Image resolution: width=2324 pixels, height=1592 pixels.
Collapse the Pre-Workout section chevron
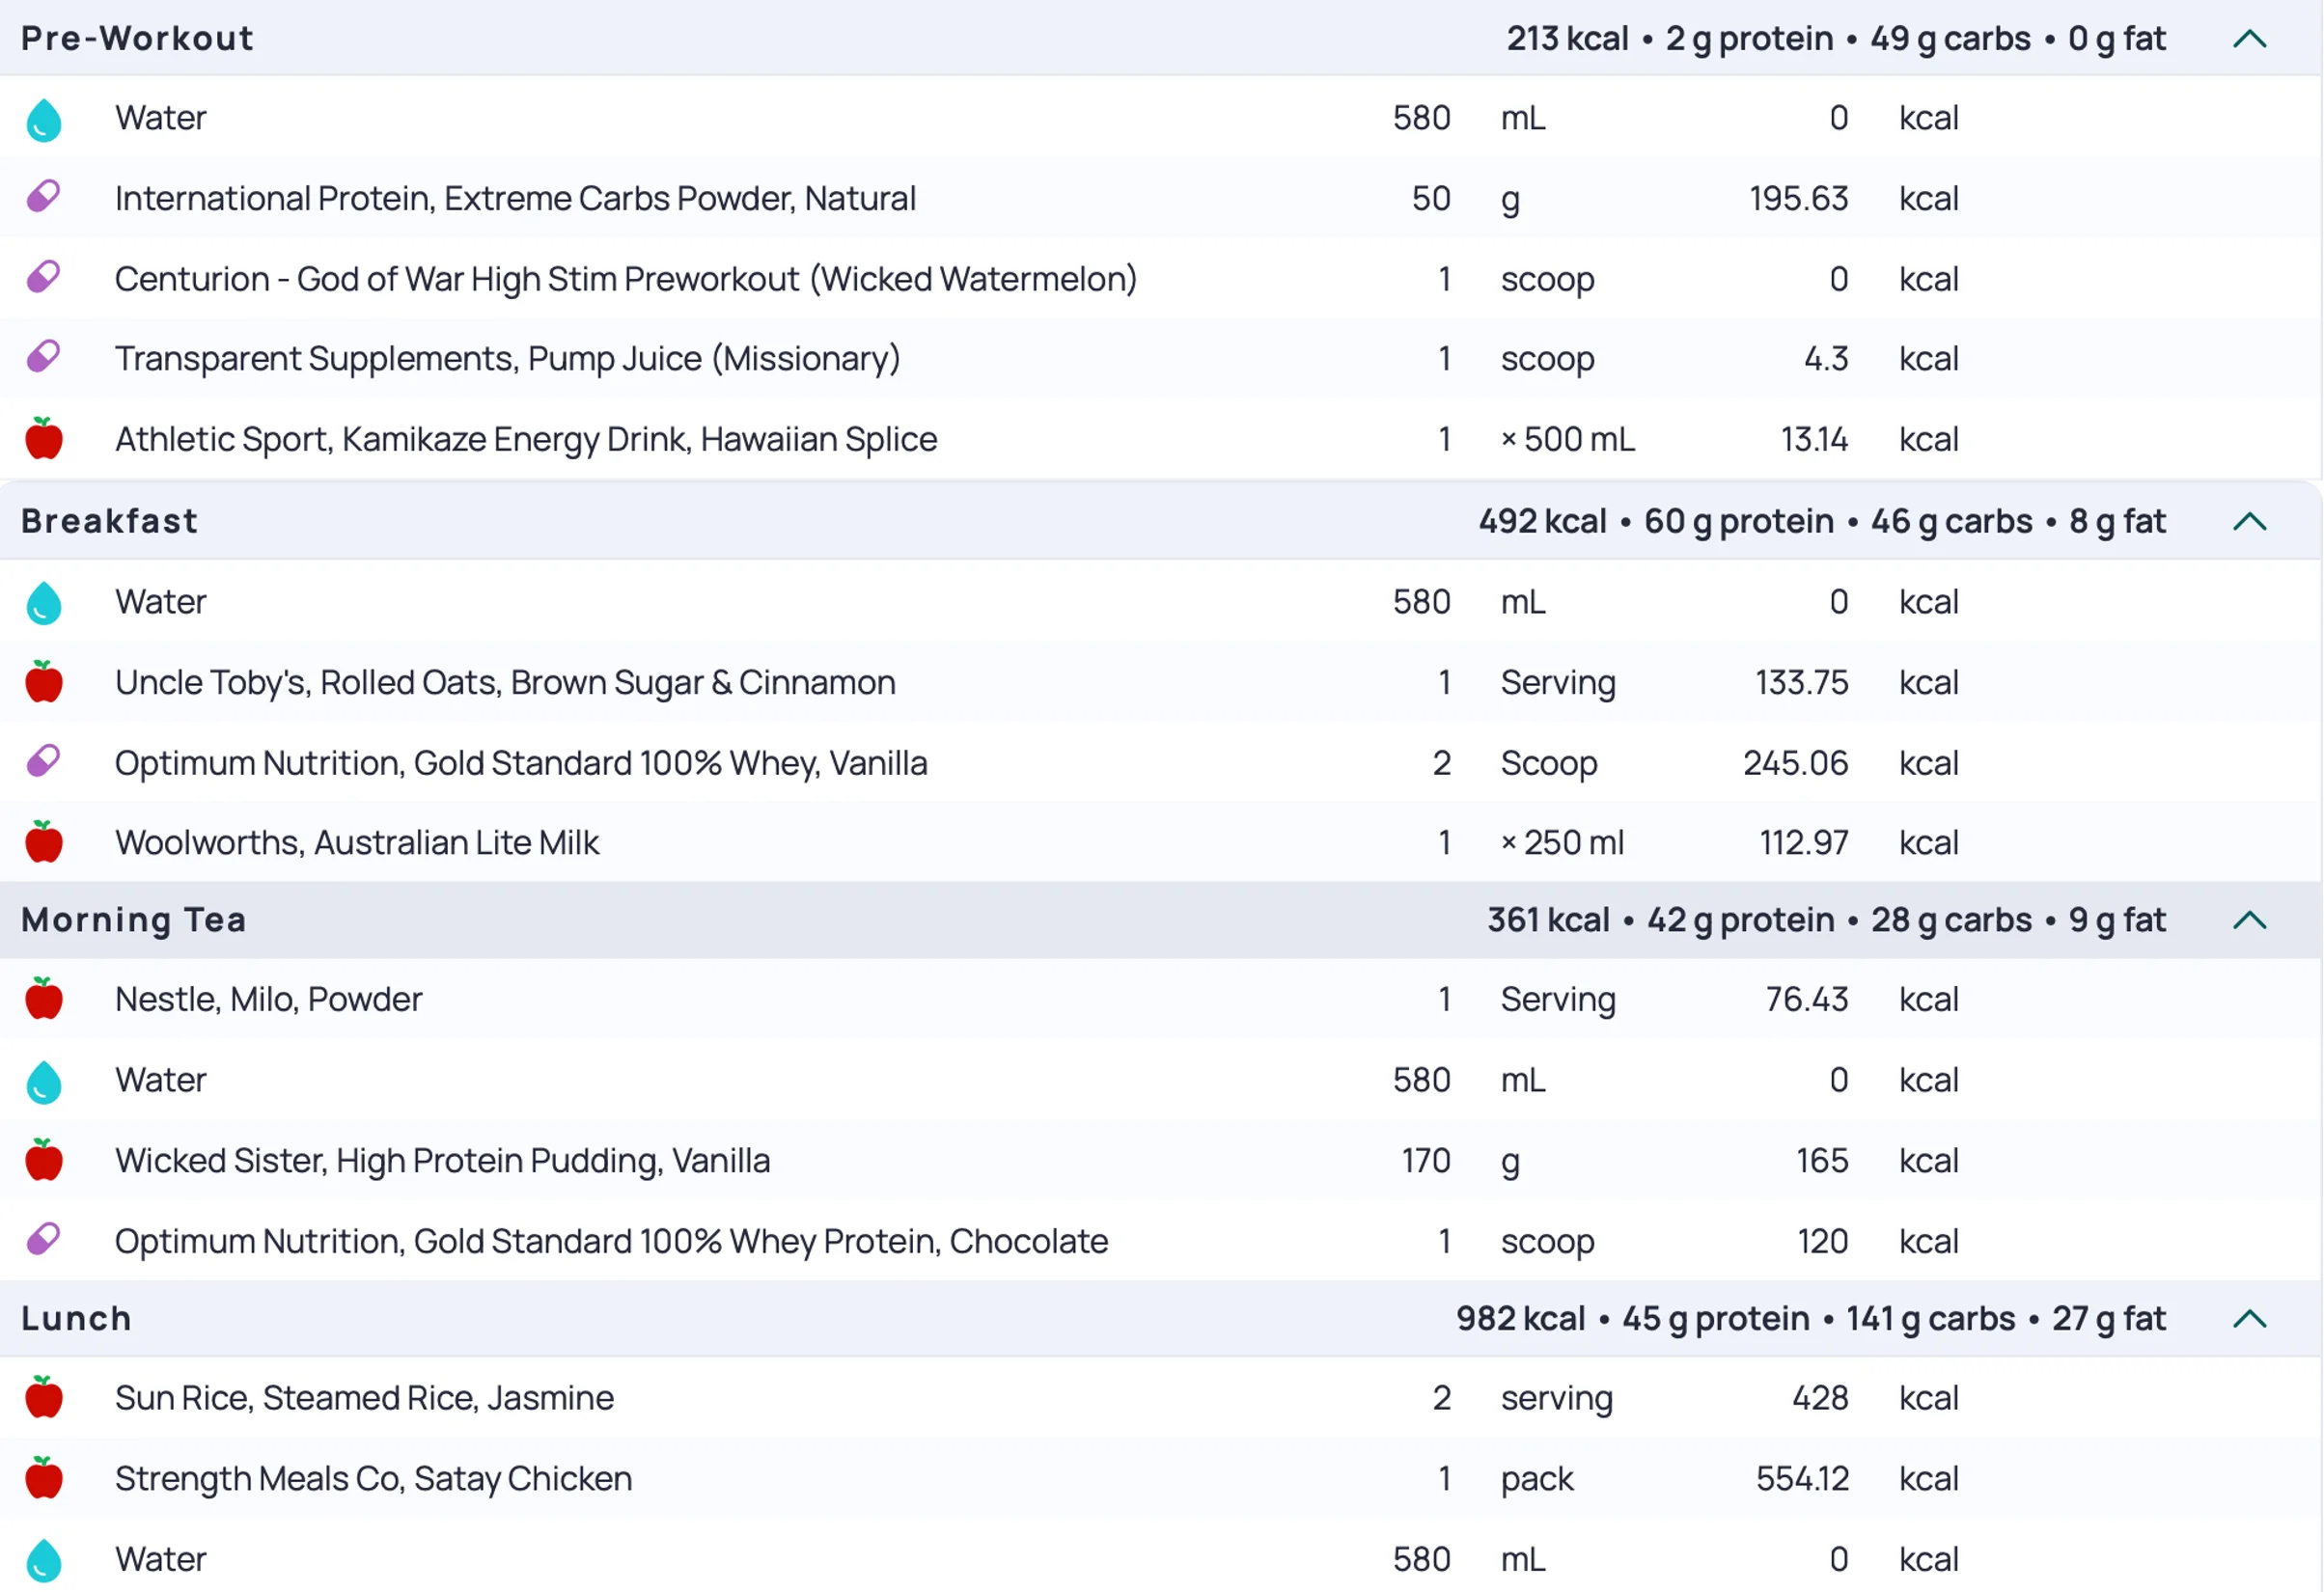[2249, 39]
